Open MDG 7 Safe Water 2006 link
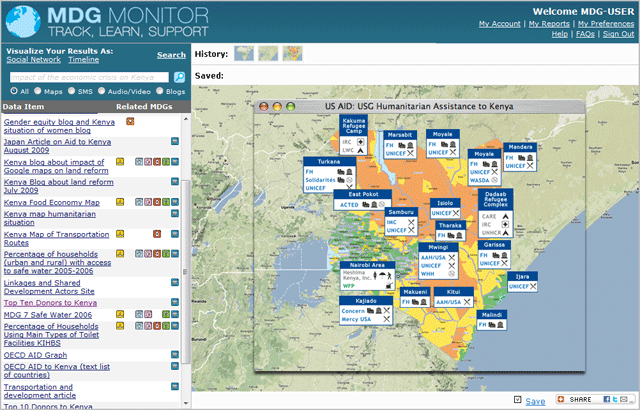This screenshot has height=410, width=640. tap(48, 315)
